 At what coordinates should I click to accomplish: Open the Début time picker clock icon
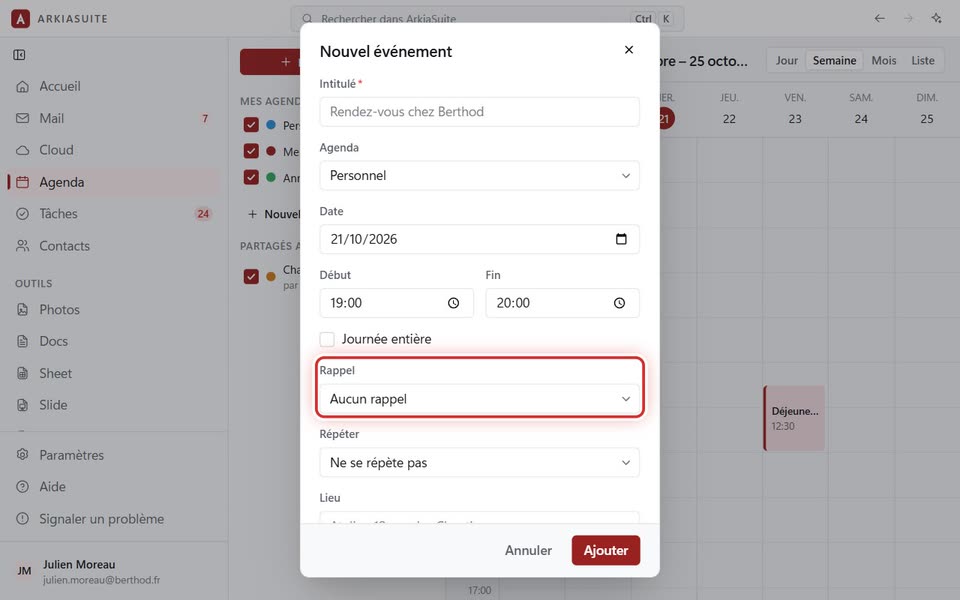coord(453,303)
